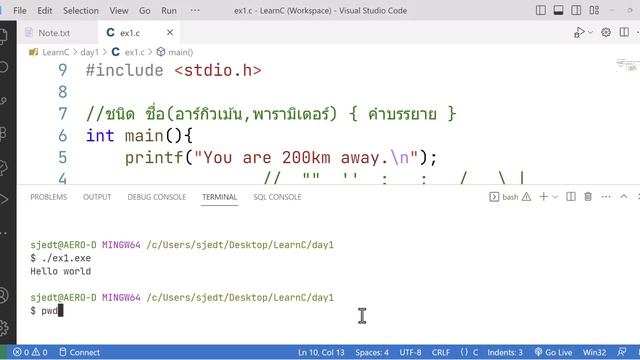Open the Selection menu
Image resolution: width=640 pixels, height=360 pixels.
[81, 11]
